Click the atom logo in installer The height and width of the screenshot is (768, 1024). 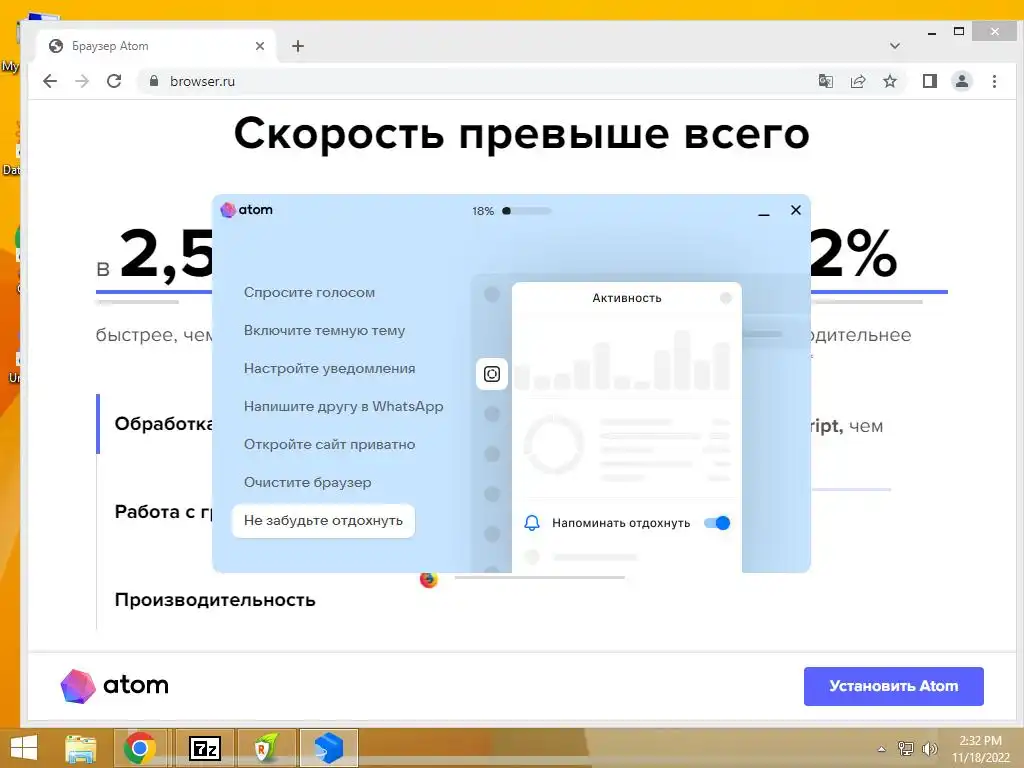(x=246, y=210)
